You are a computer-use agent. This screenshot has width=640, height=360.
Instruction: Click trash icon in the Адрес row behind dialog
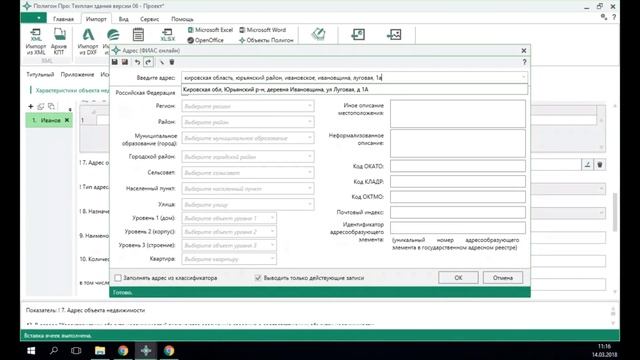pyautogui.click(x=600, y=165)
